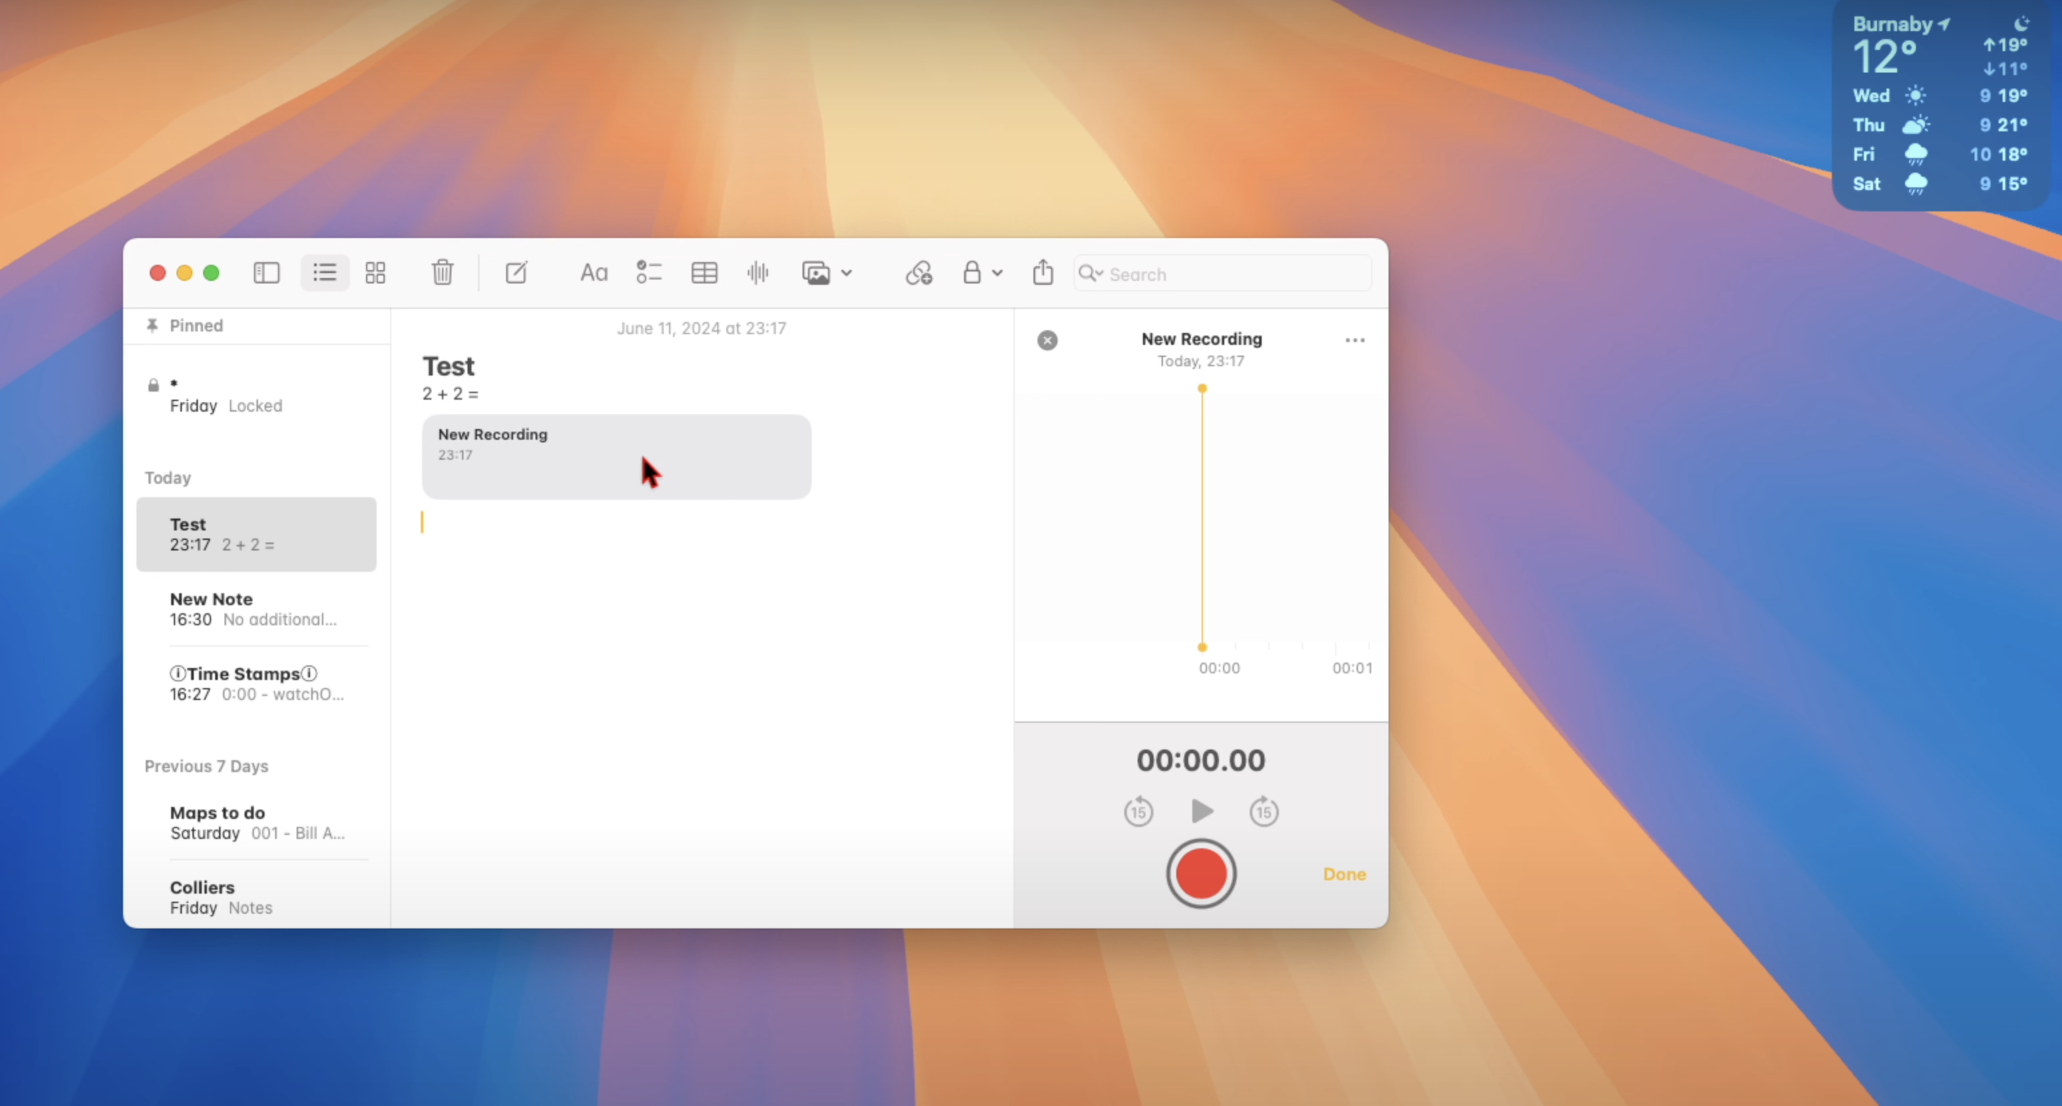
Task: Open the New Recording options menu
Action: tap(1354, 340)
